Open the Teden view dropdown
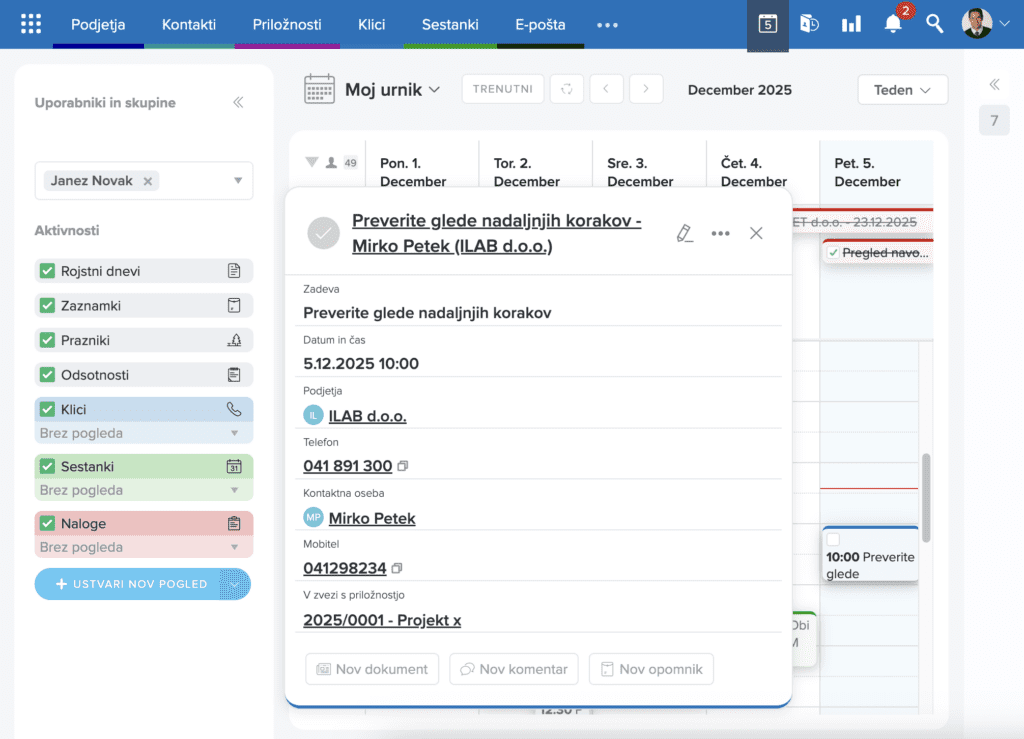The image size is (1024, 739). click(902, 90)
